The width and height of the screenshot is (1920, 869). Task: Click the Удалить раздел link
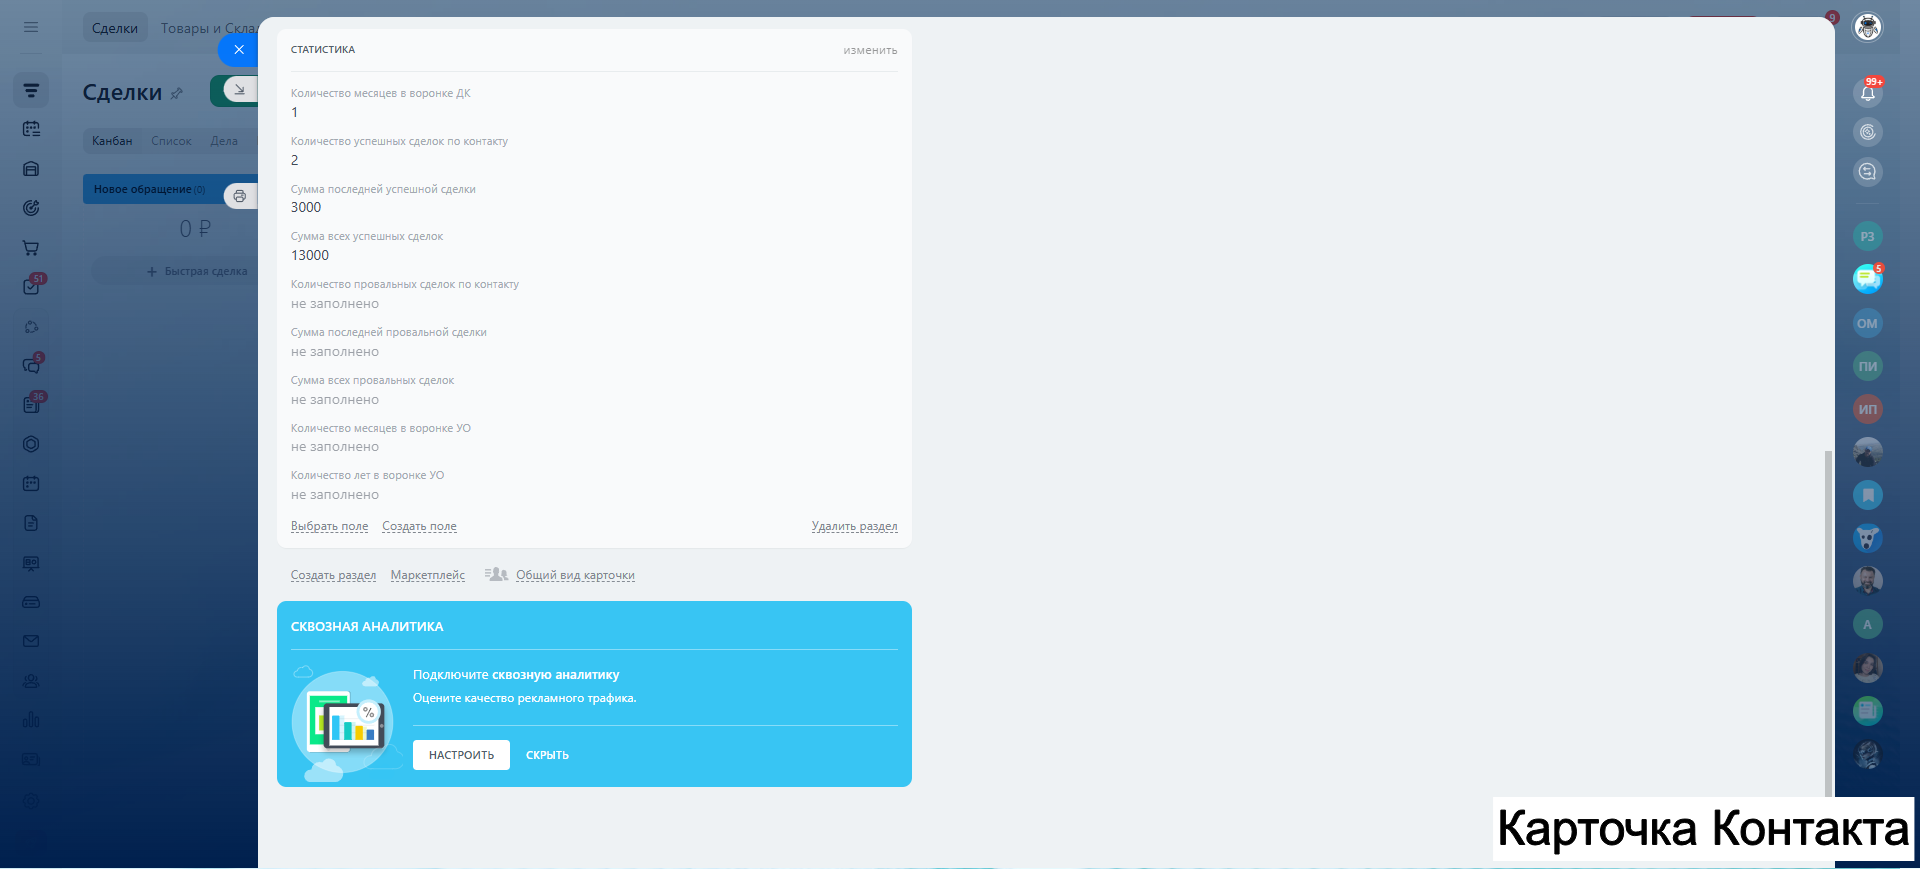(855, 526)
